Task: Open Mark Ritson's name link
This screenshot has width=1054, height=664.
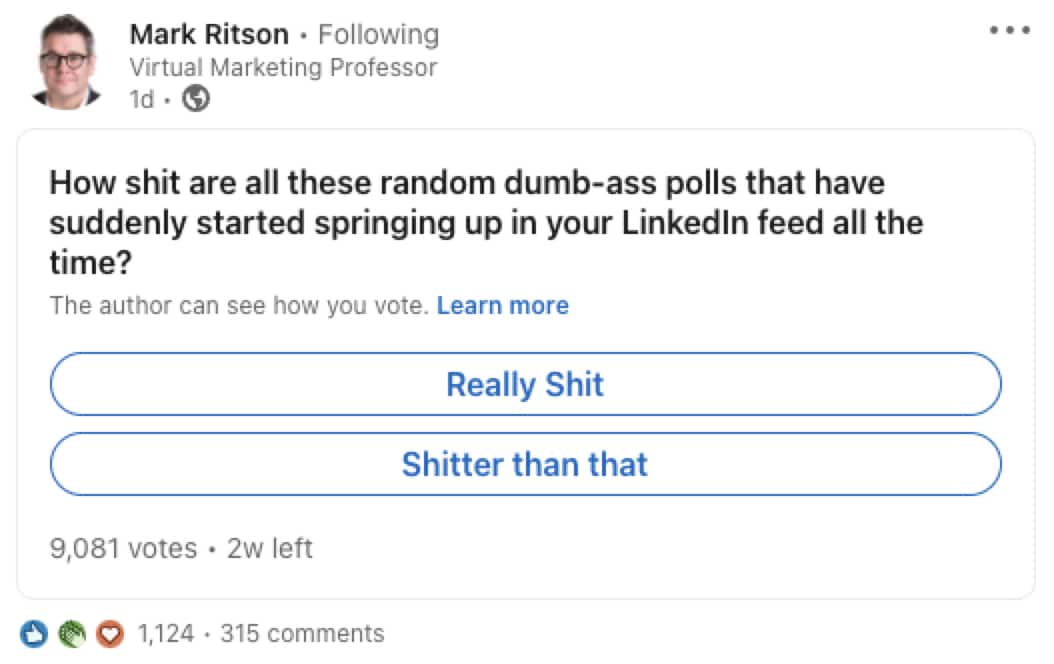Action: point(209,34)
